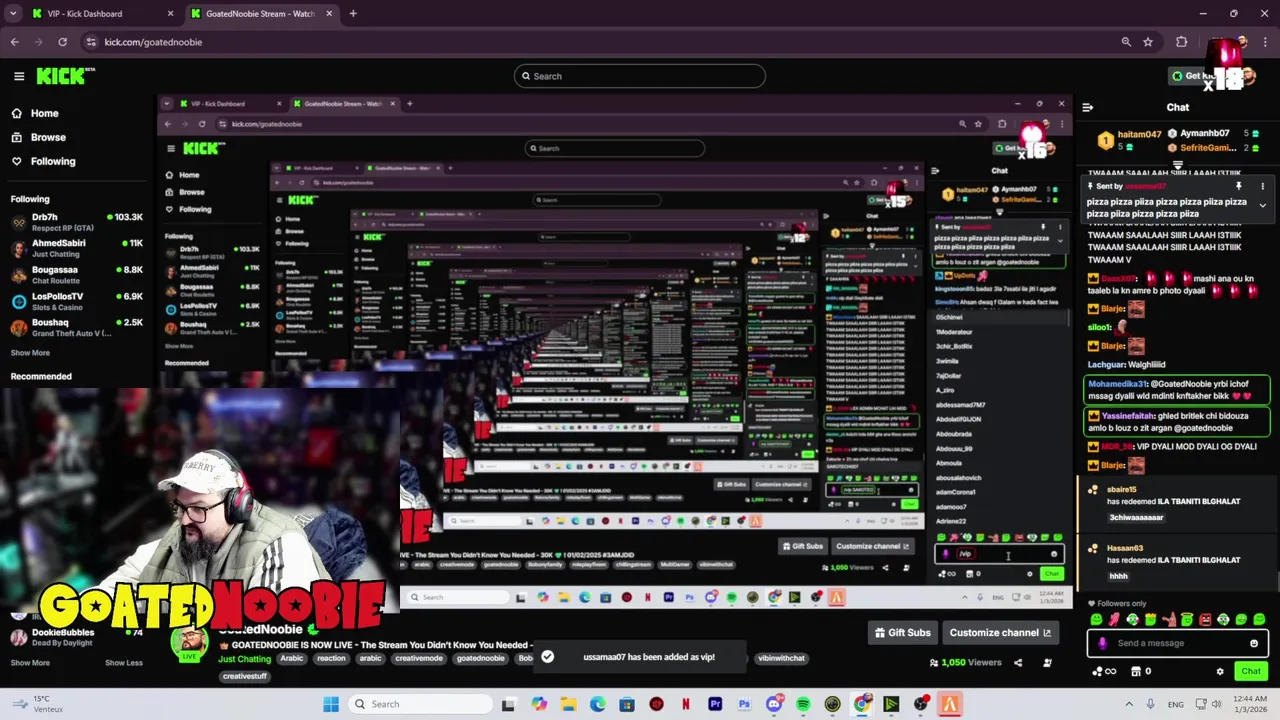Unpin the pinned chat message with pin icon
This screenshot has width=1280, height=720.
1239,186
